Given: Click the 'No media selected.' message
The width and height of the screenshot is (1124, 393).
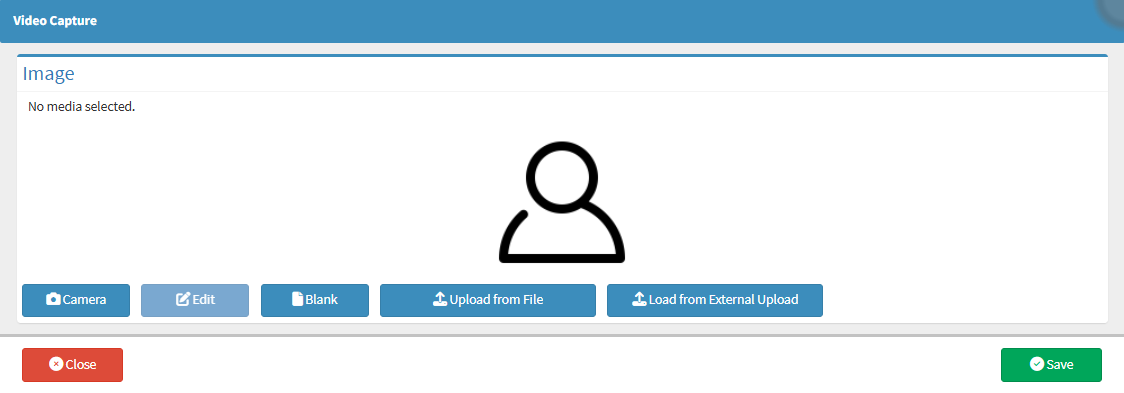Looking at the screenshot, I should coord(82,107).
